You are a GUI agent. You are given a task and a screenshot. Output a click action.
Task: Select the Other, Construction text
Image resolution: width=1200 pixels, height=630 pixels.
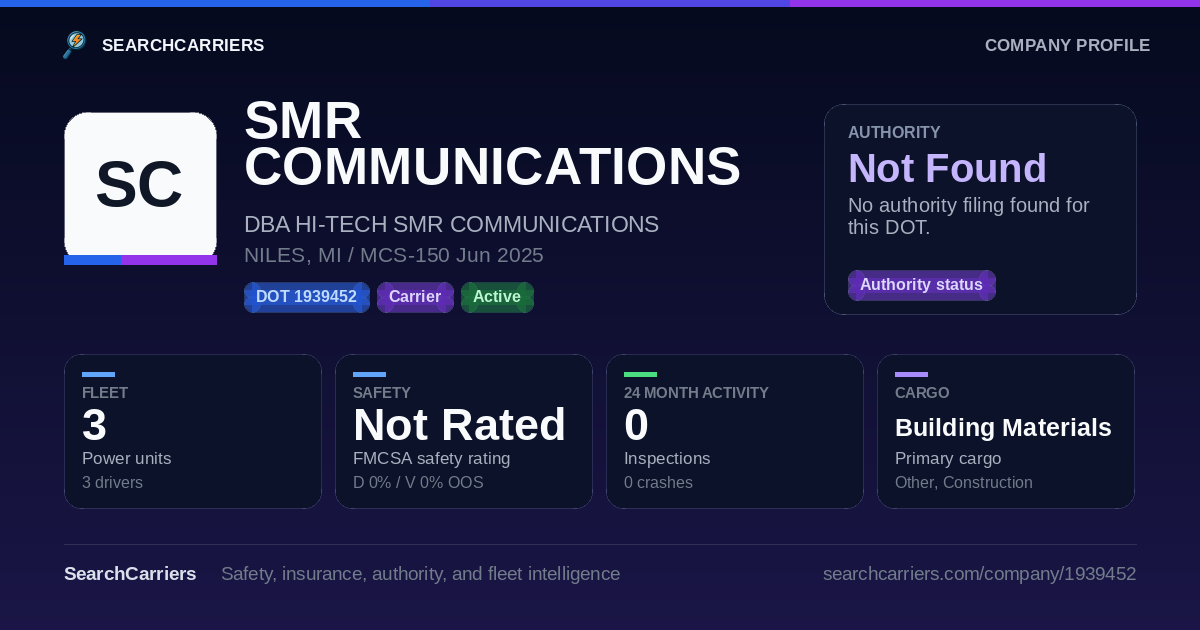pos(964,483)
